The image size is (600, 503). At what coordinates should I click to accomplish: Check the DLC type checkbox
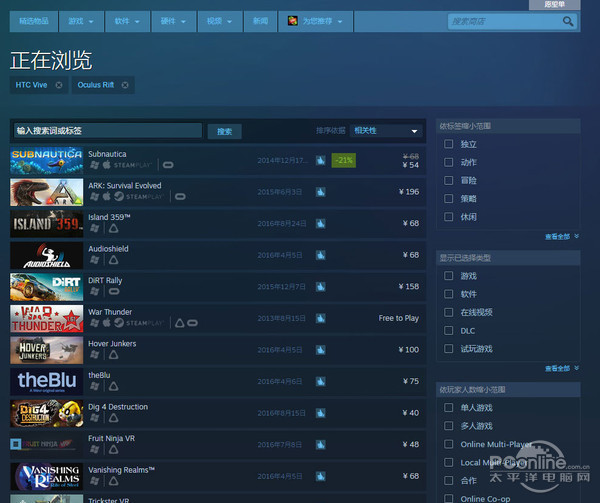point(448,330)
